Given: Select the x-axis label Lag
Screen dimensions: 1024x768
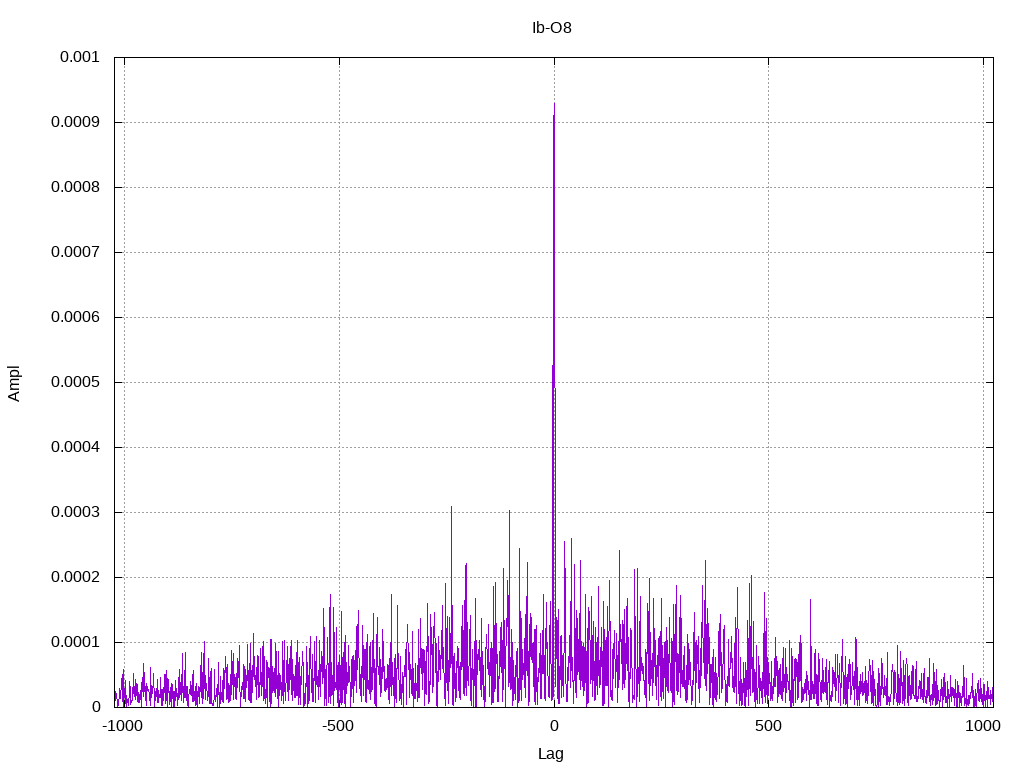Looking at the screenshot, I should (551, 754).
